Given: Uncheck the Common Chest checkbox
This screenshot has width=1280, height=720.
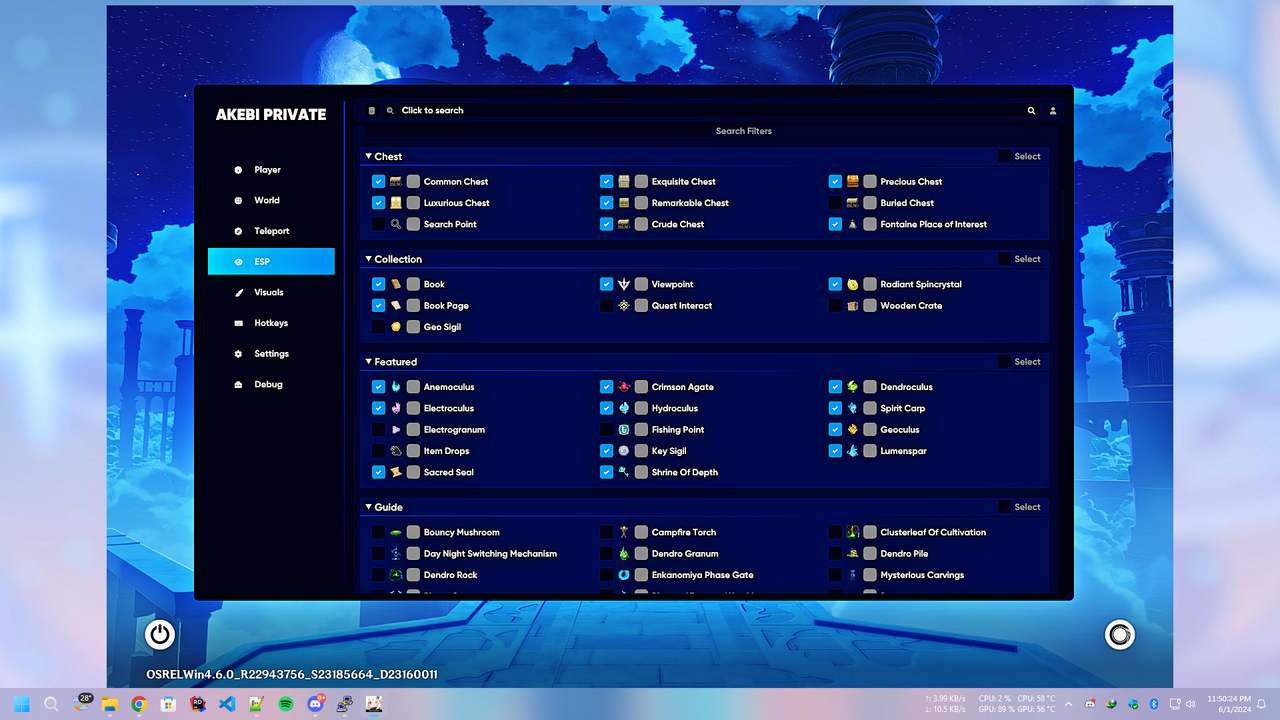Looking at the screenshot, I should click(378, 182).
